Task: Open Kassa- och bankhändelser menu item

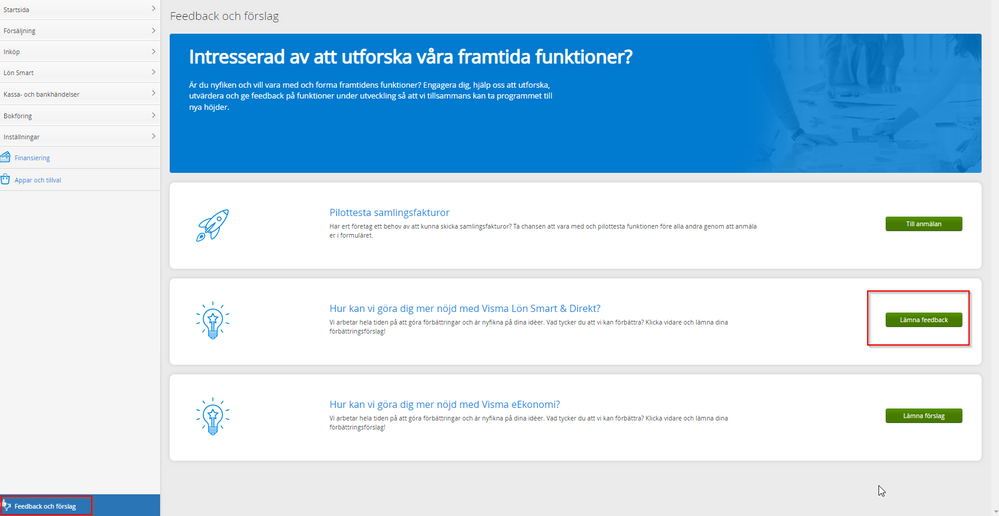Action: pos(40,94)
